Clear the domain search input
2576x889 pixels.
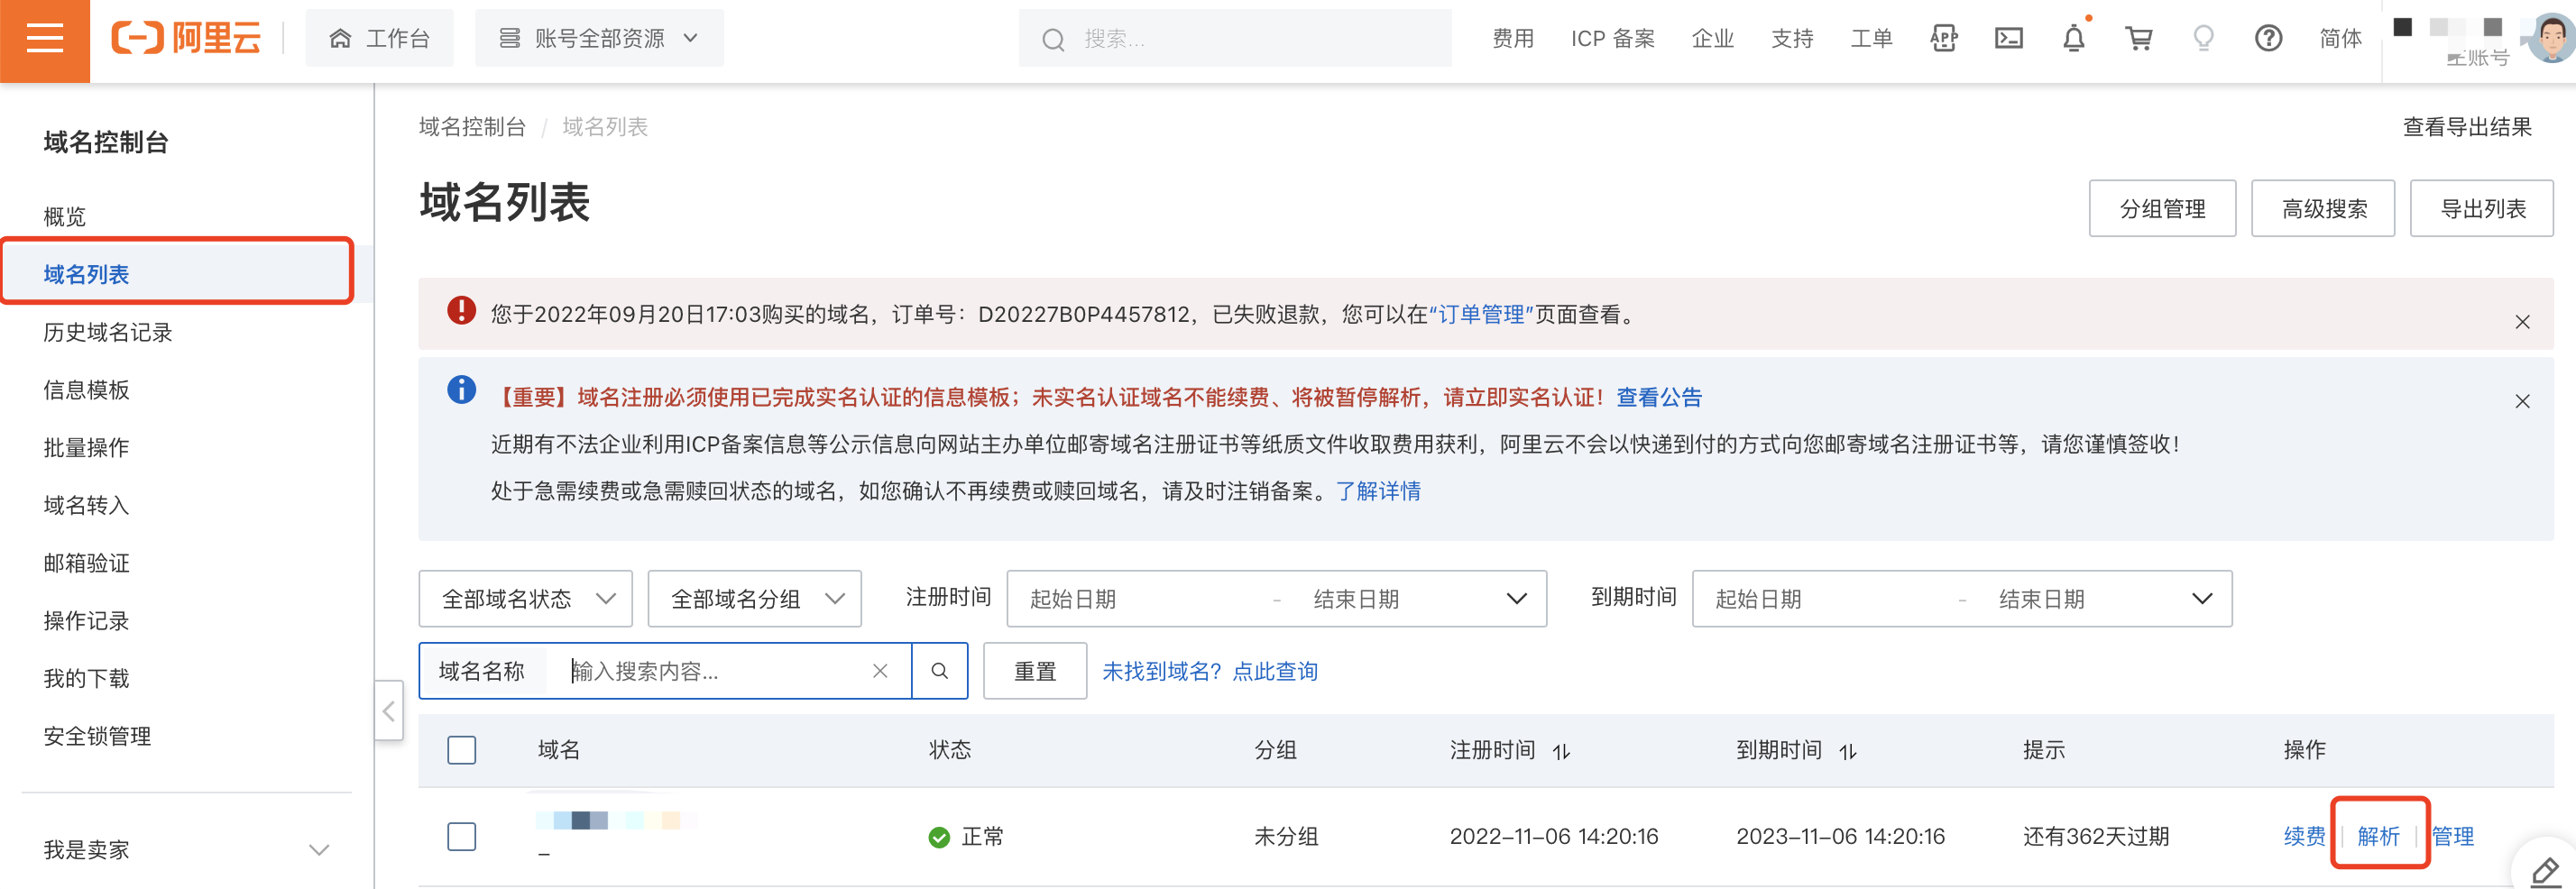(x=880, y=671)
